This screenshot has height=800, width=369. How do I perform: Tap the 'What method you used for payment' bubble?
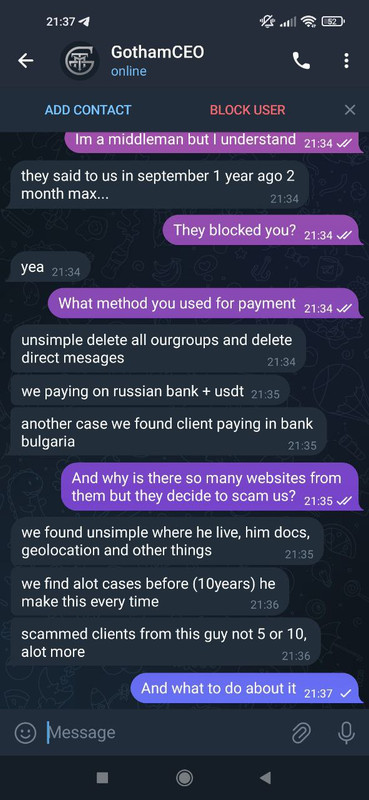coord(205,303)
